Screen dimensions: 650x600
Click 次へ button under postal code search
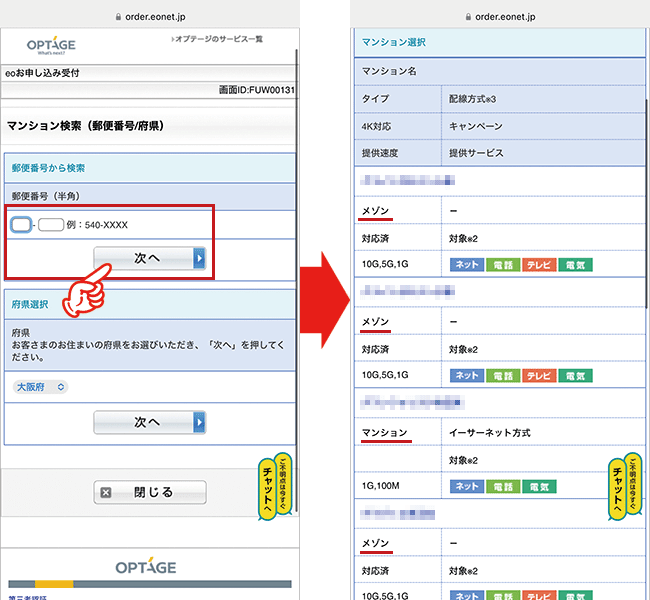[x=150, y=258]
